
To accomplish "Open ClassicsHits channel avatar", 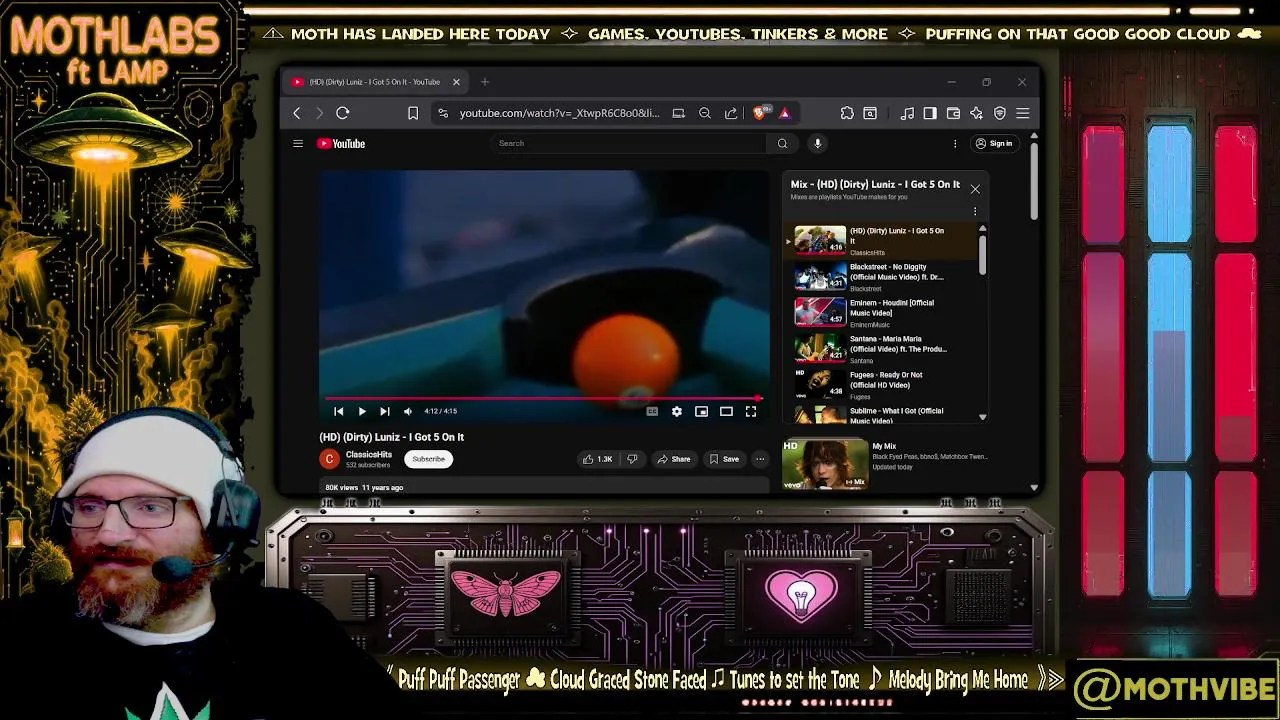I will tap(330, 459).
